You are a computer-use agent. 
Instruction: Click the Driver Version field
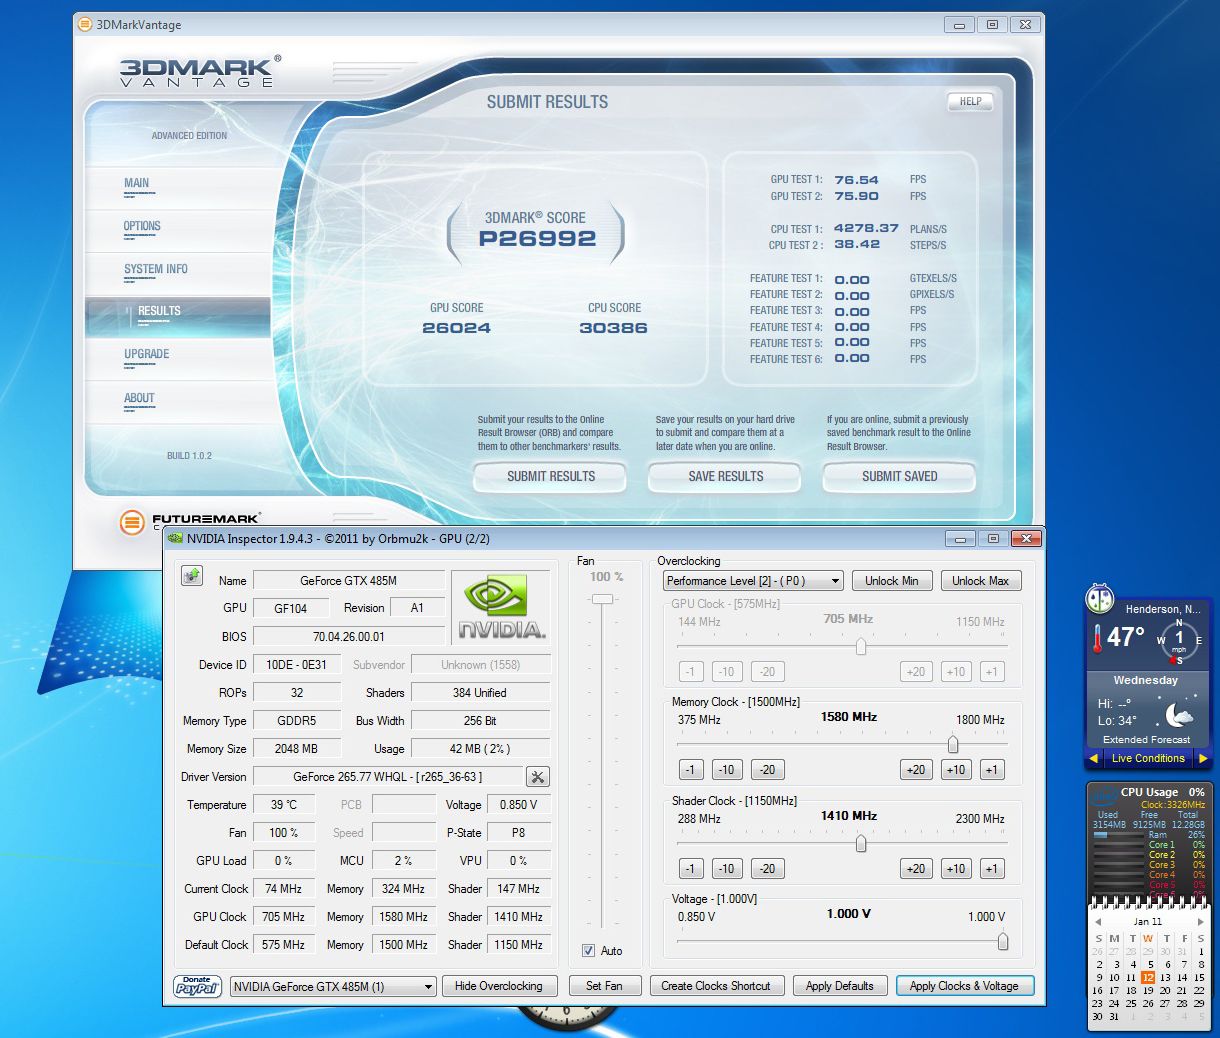tap(388, 777)
